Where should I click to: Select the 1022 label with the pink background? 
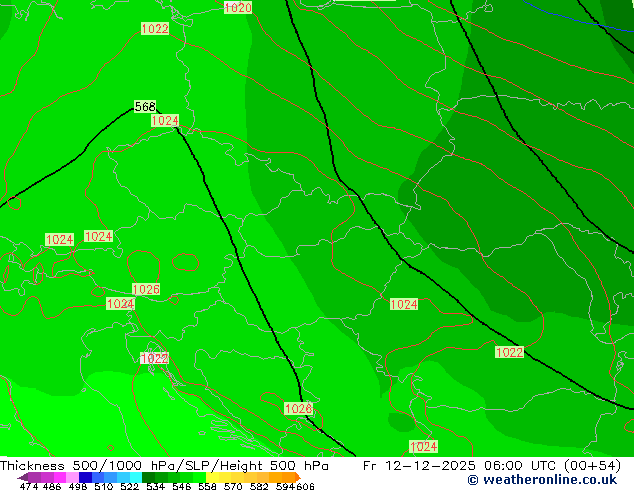[154, 358]
